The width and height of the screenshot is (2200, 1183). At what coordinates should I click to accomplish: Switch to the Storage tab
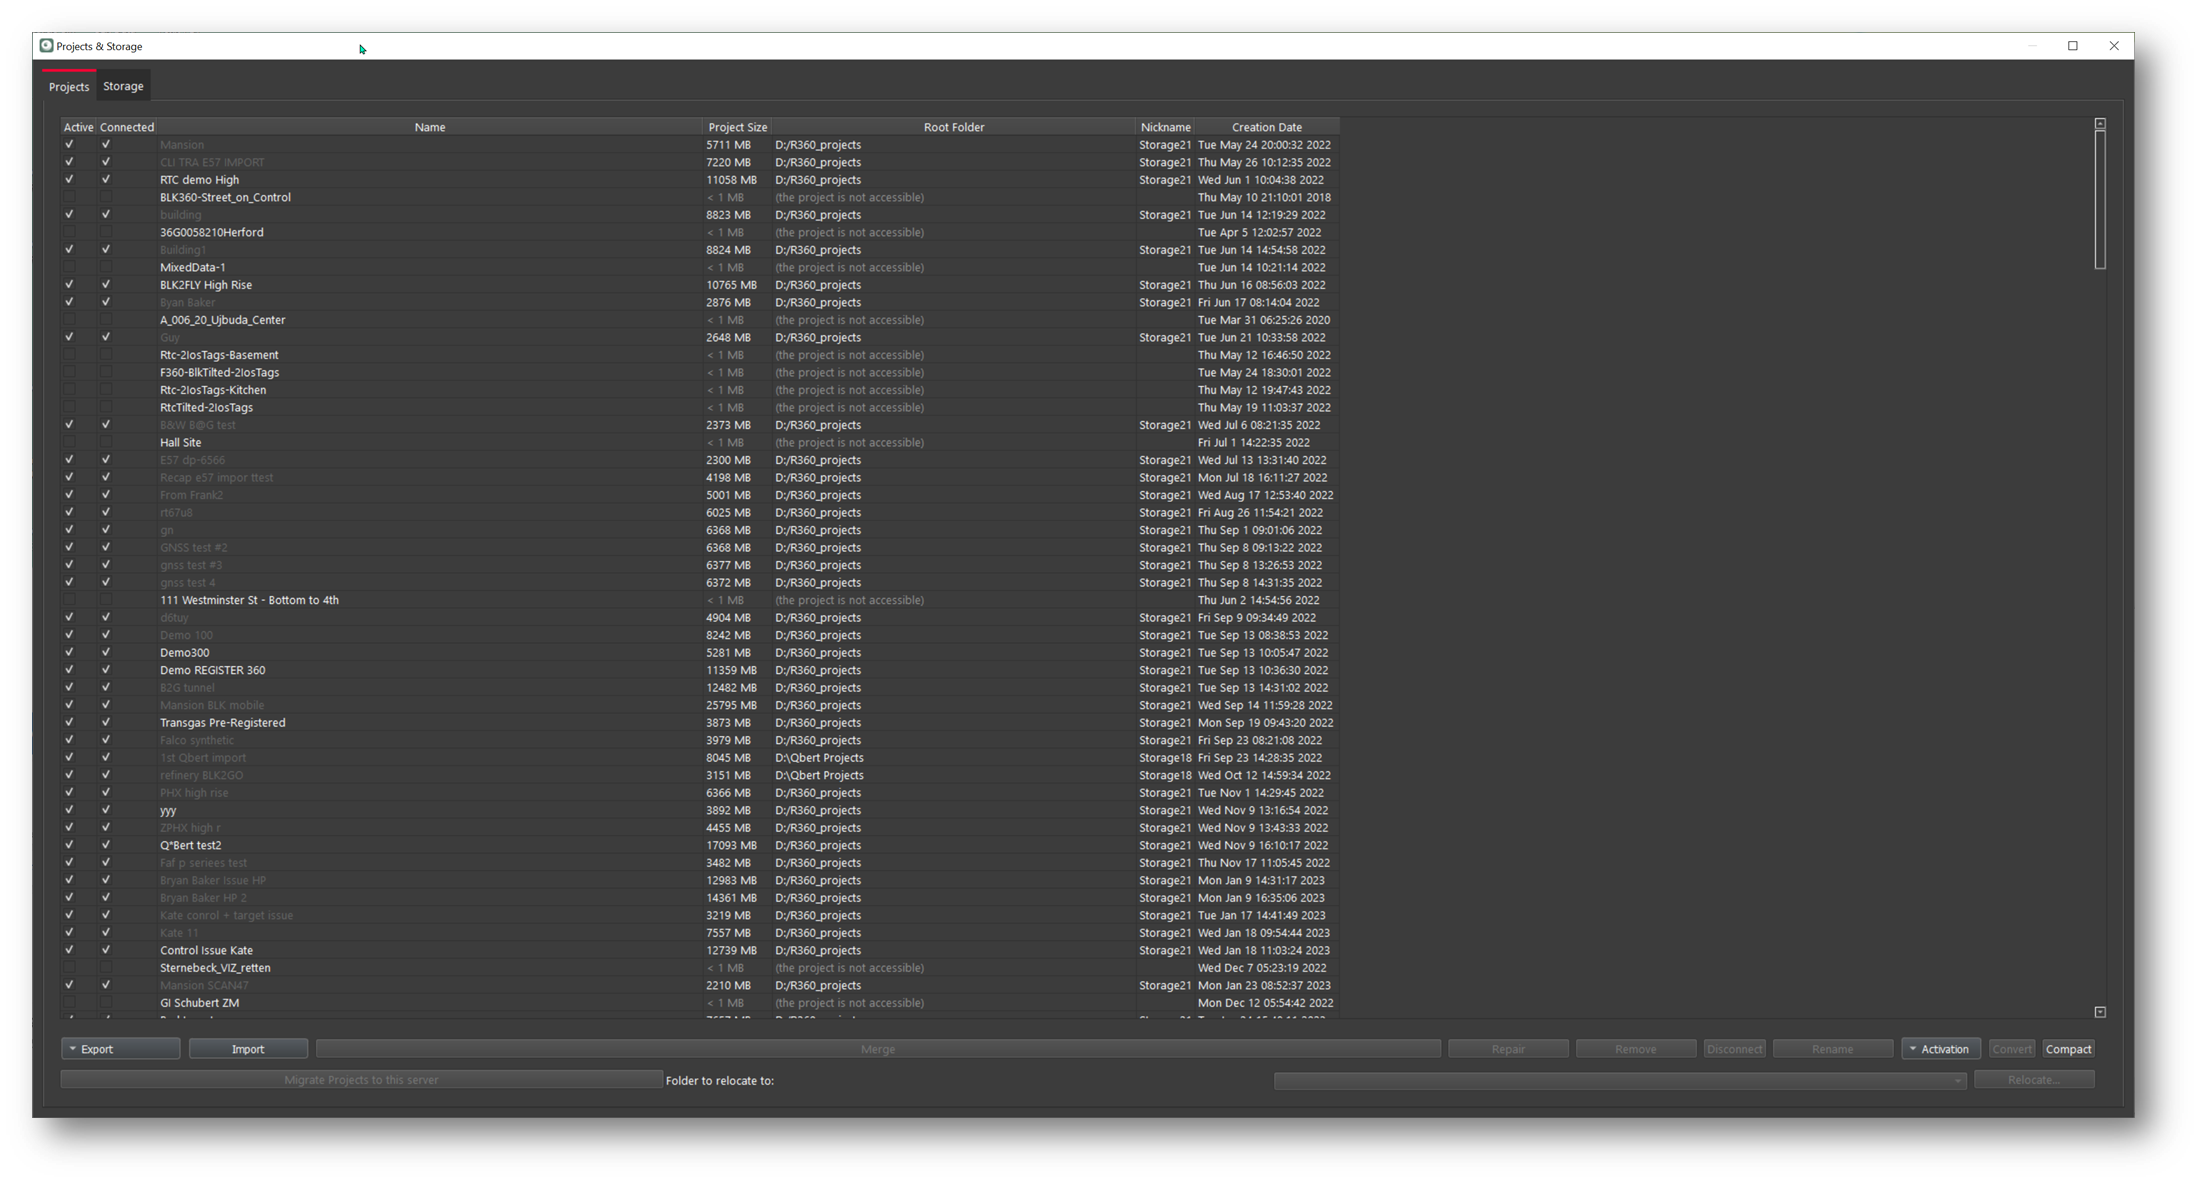point(123,87)
